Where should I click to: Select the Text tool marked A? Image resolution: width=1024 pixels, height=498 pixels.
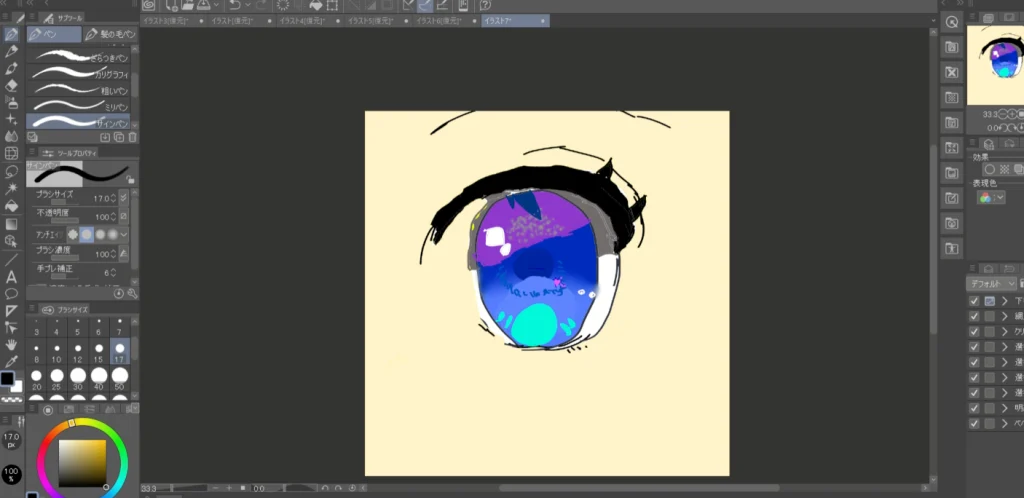click(x=11, y=277)
